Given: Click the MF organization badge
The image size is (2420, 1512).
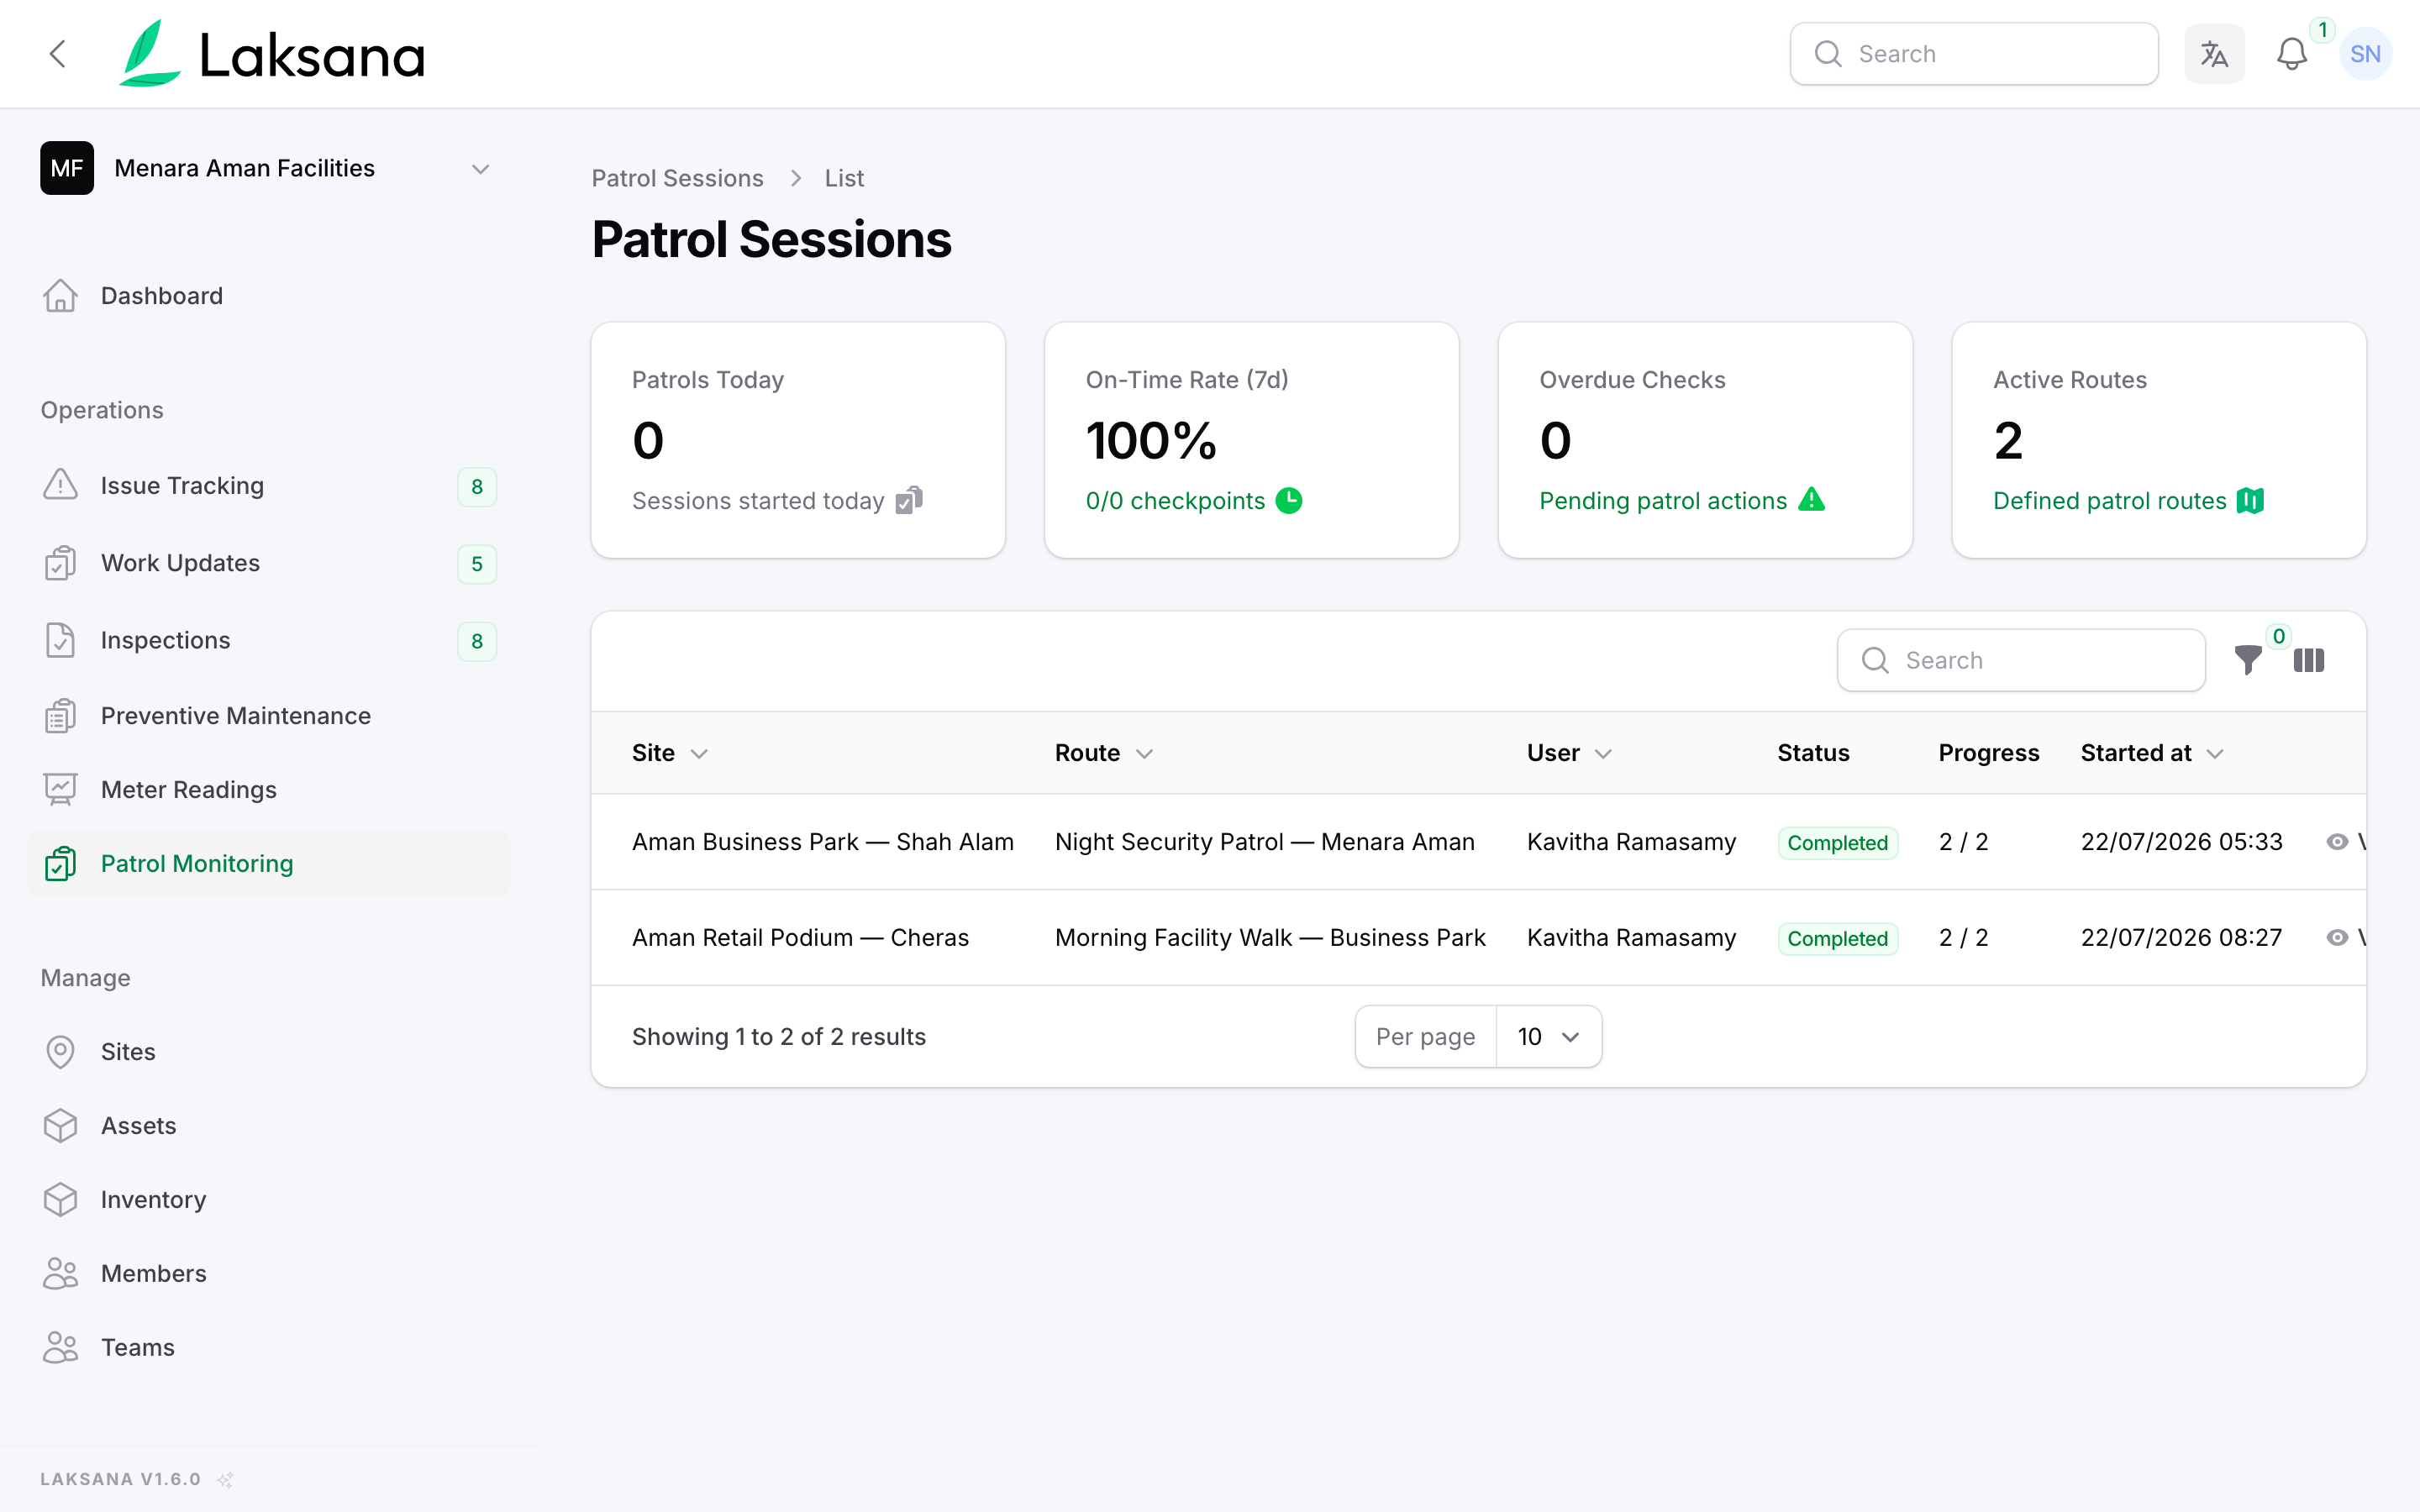Looking at the screenshot, I should coord(67,168).
